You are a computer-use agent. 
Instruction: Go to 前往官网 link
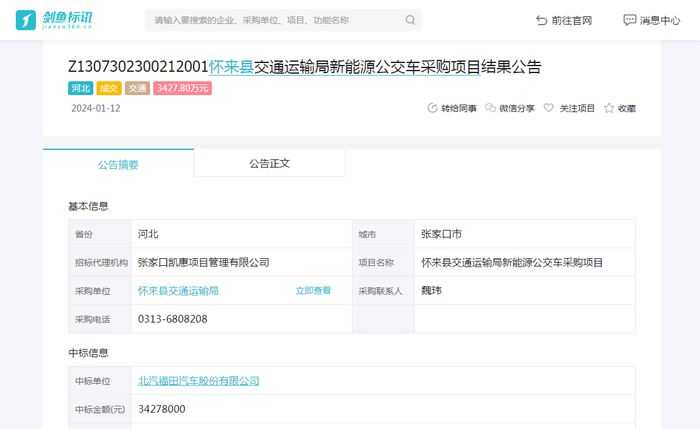coord(572,21)
